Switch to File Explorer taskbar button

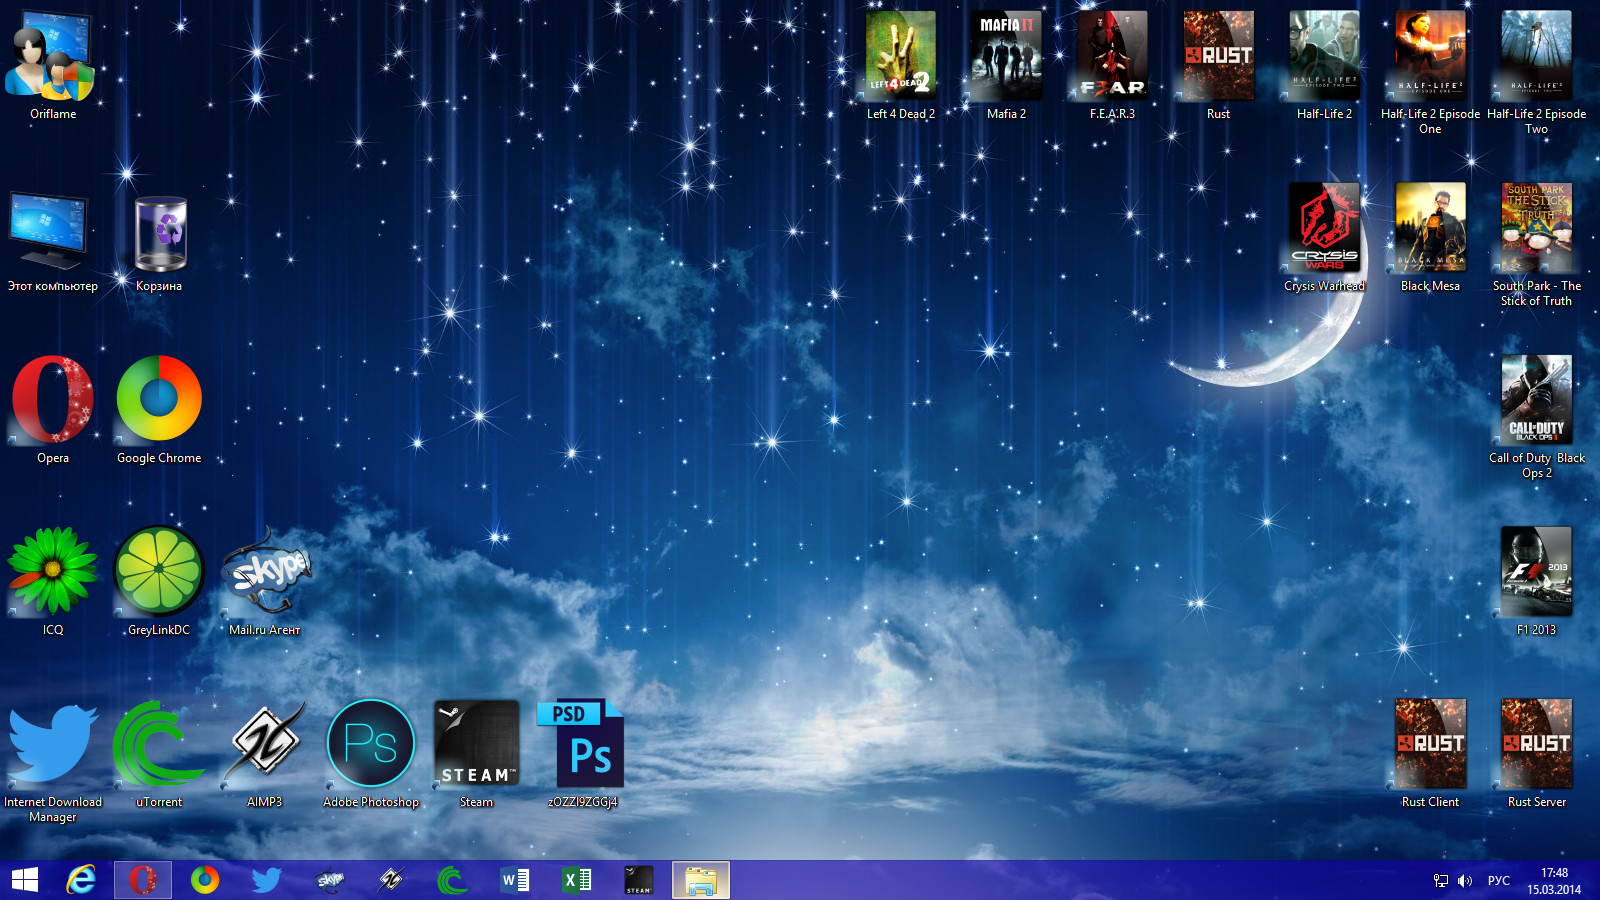[x=701, y=880]
